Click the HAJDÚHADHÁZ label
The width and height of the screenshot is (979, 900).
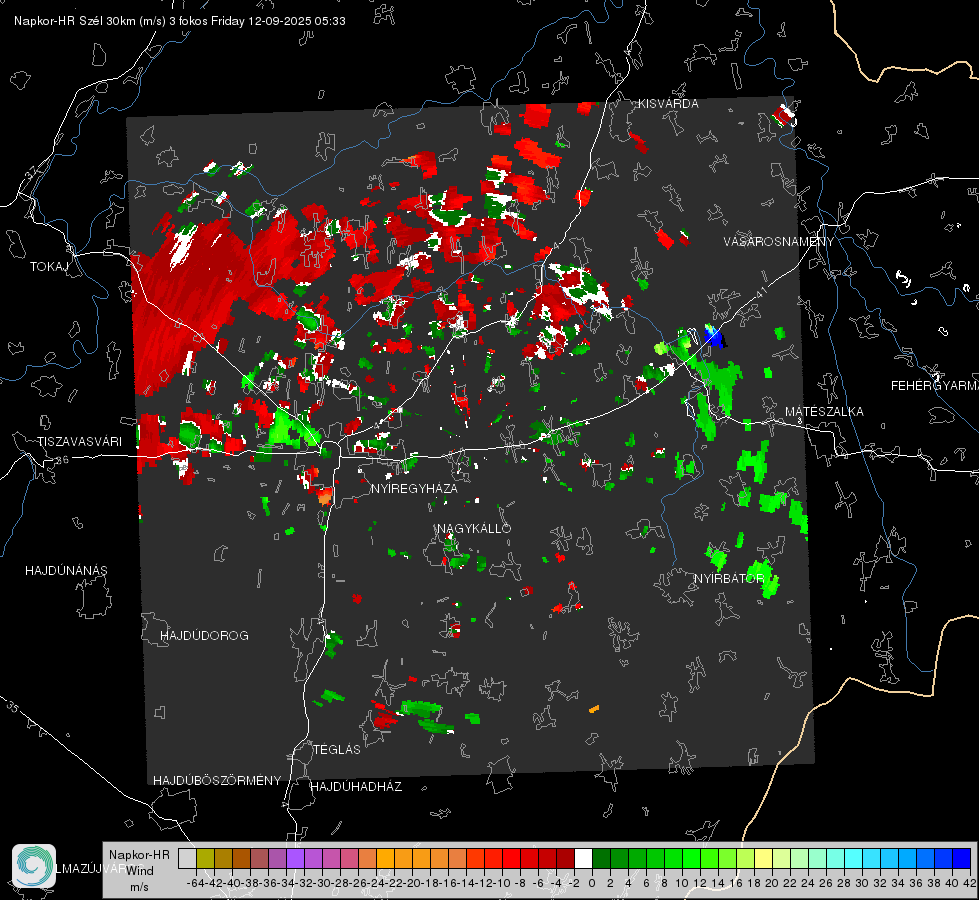[356, 787]
